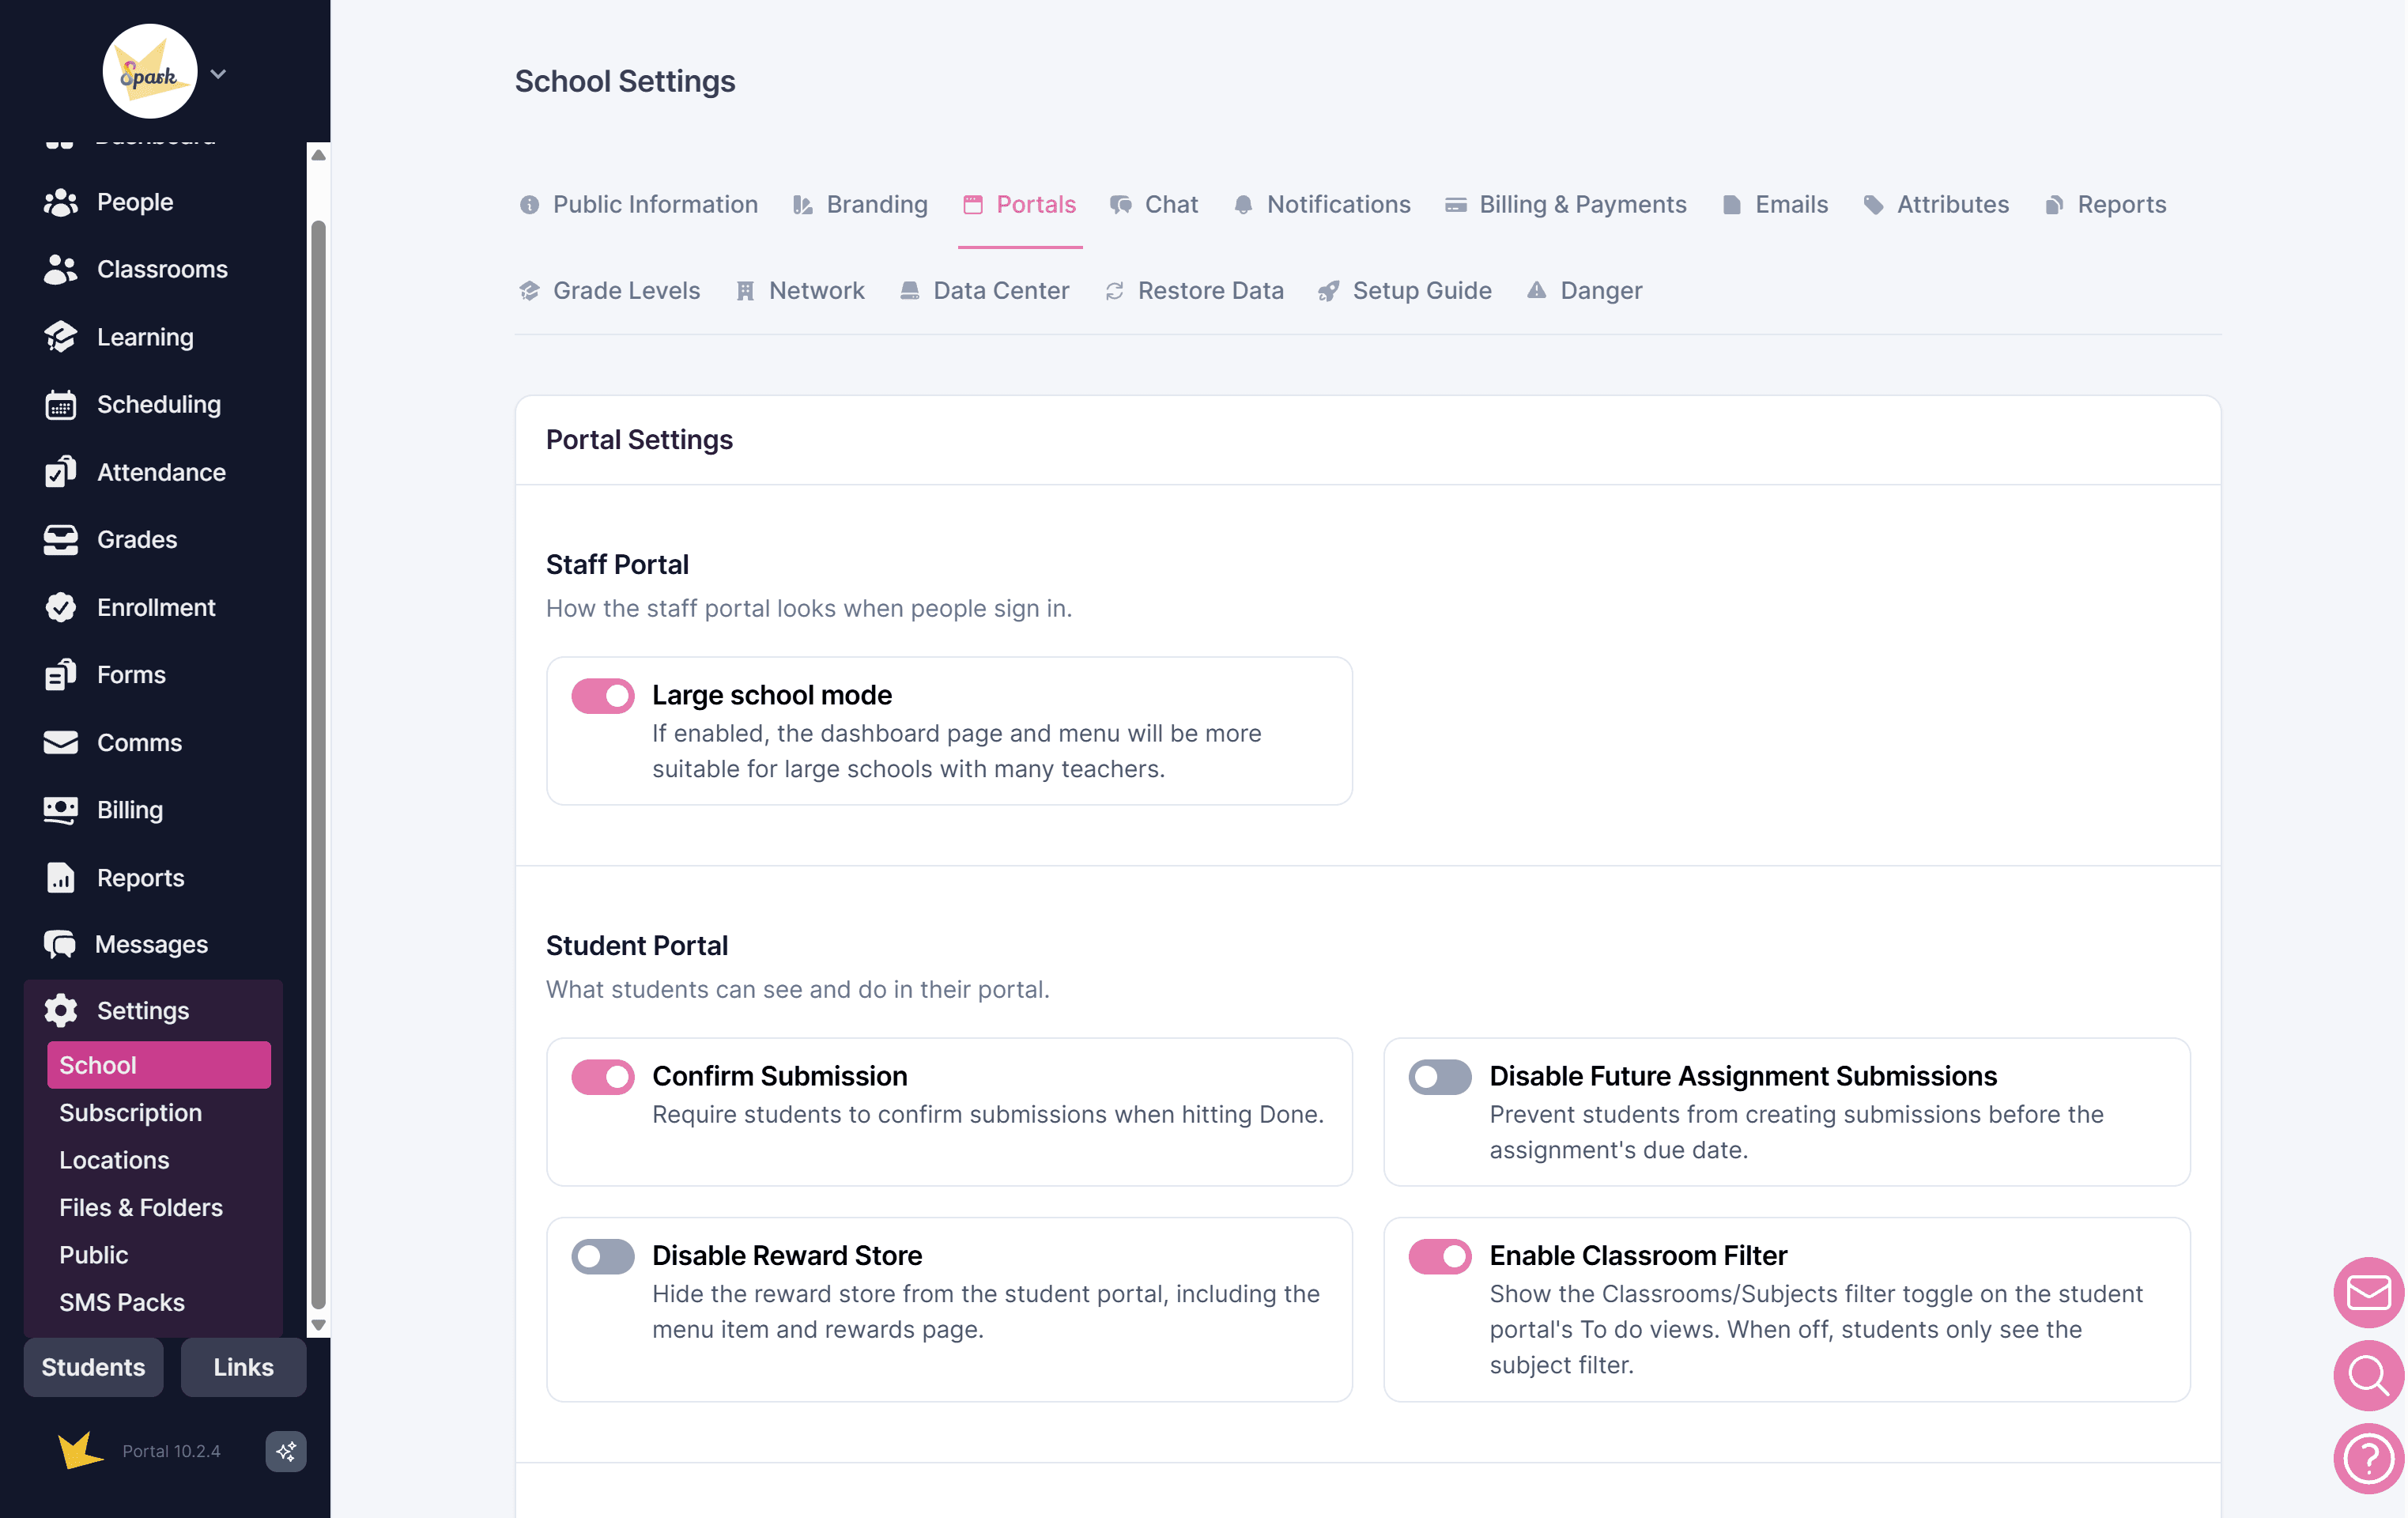
Task: Click the Spark school logo
Action: [x=150, y=71]
